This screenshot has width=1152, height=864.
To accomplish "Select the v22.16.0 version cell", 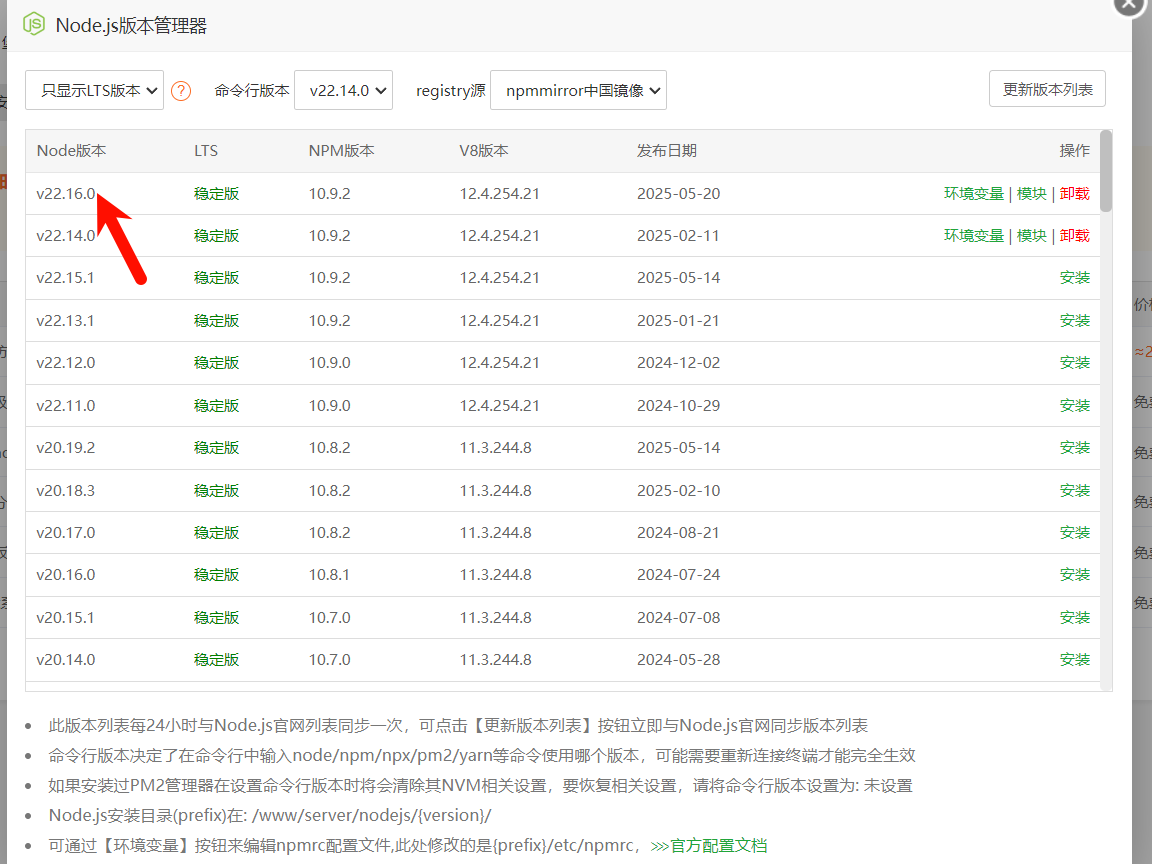I will [65, 193].
